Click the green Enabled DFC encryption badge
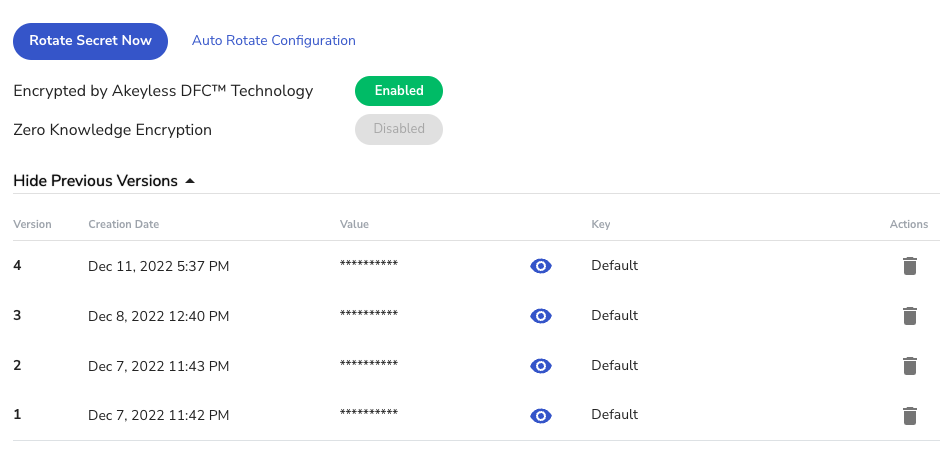940x455 pixels. pyautogui.click(x=398, y=91)
